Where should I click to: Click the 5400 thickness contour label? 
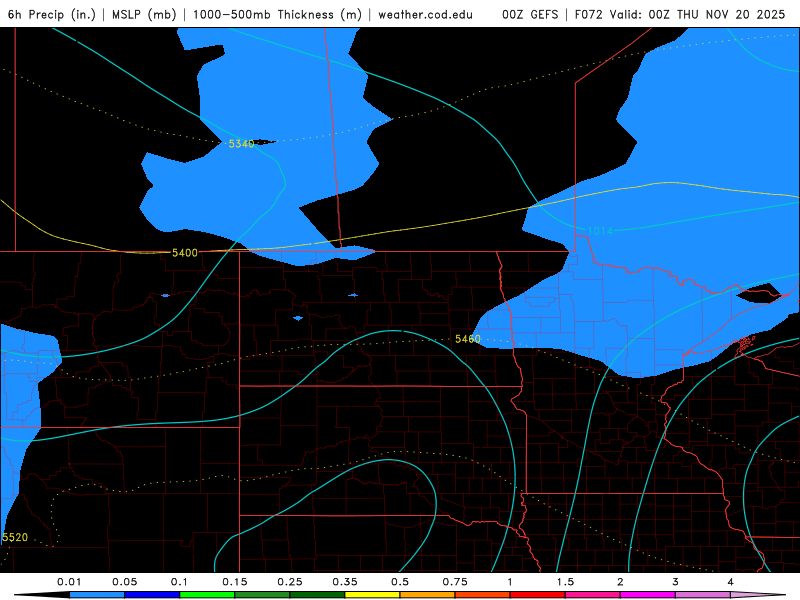185,253
